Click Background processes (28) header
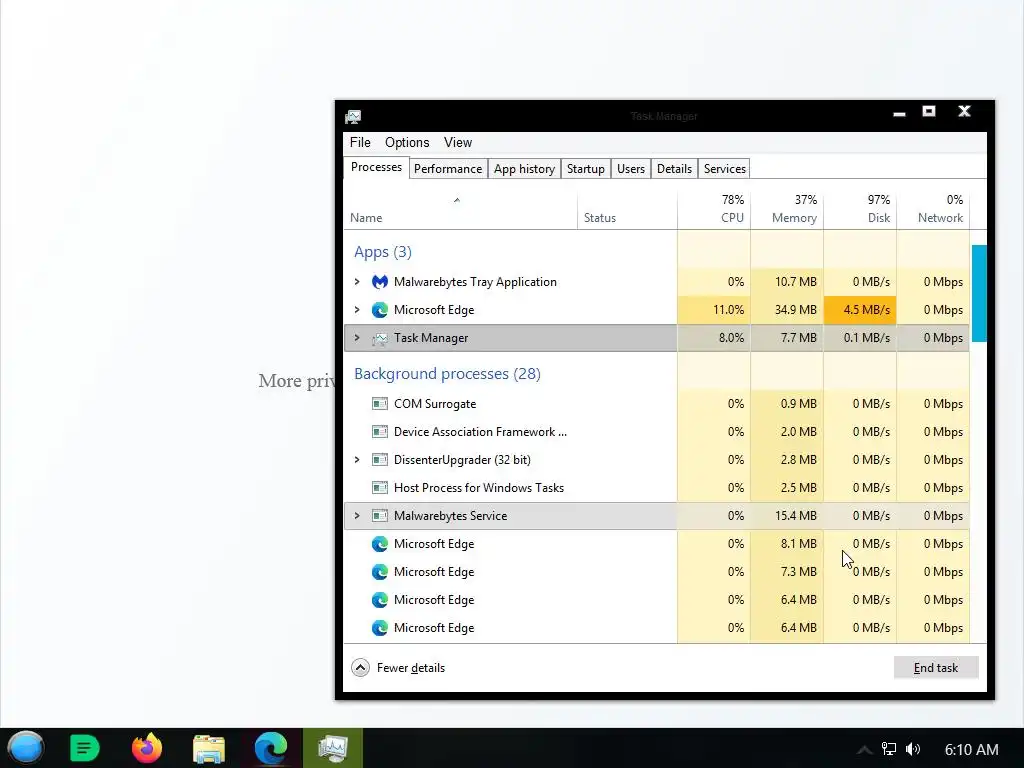 click(x=447, y=374)
